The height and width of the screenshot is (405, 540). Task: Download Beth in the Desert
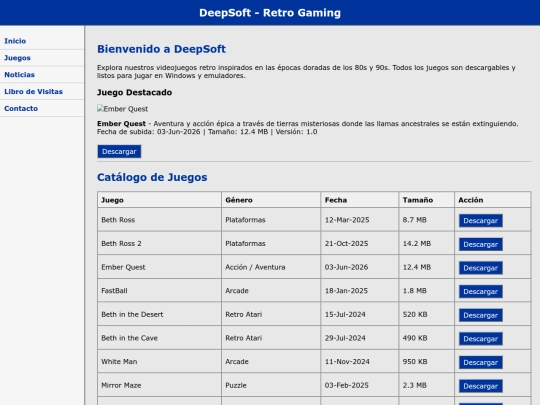pyautogui.click(x=480, y=315)
